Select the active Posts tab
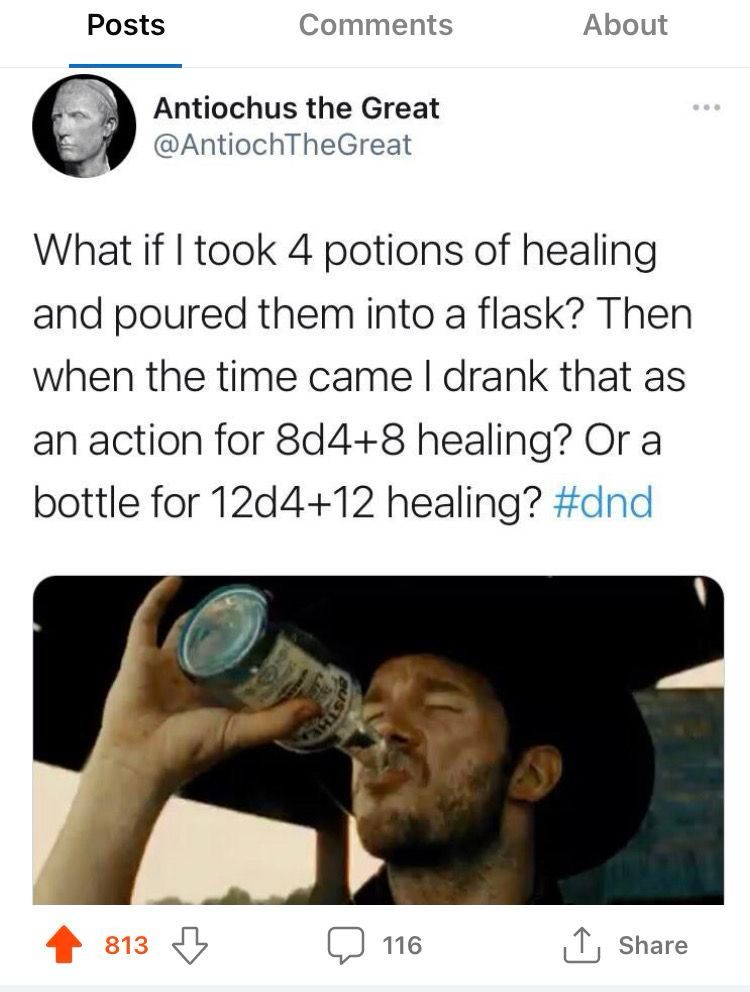This screenshot has width=750, height=992. (124, 26)
